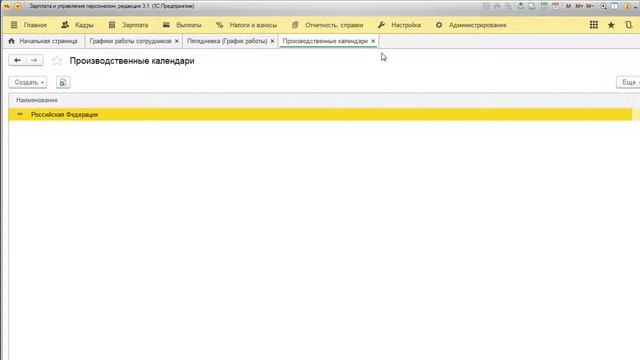Go forward with the right arrow button
Viewport: 640px width, 360px height.
pyautogui.click(x=34, y=60)
